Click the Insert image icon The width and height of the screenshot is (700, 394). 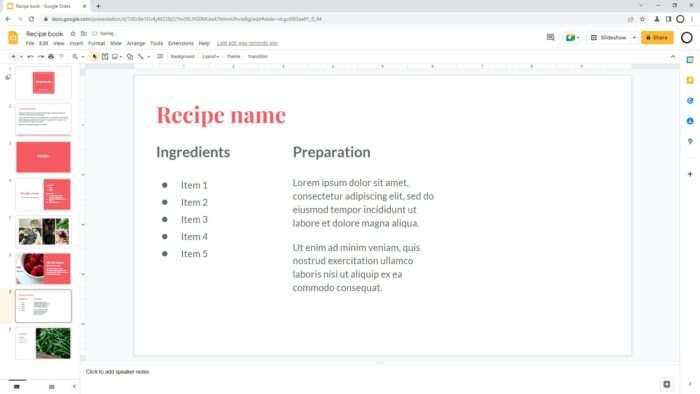click(115, 57)
